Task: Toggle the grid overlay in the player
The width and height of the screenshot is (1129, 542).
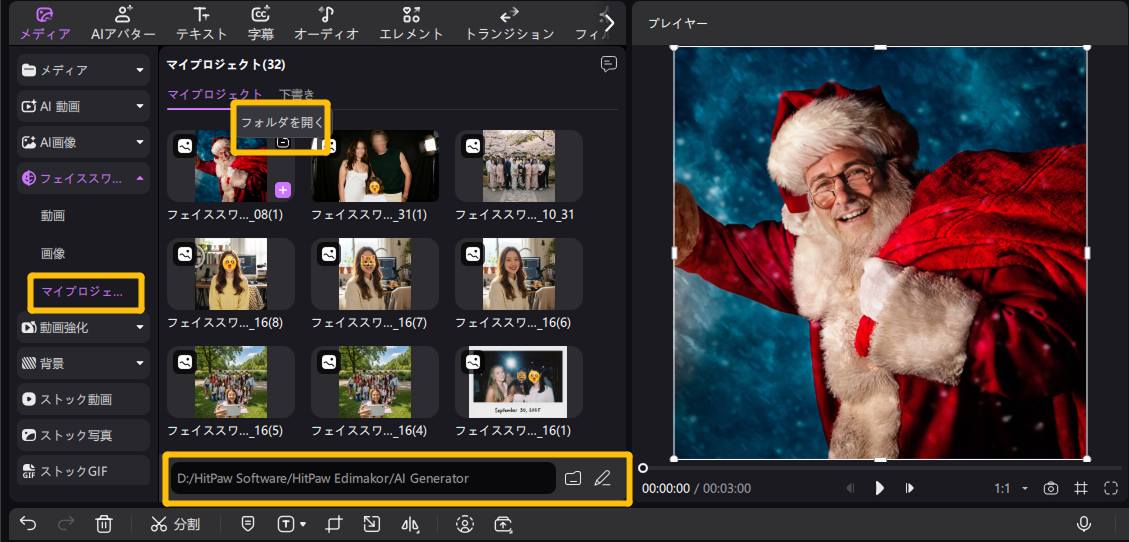Action: click(x=1081, y=488)
